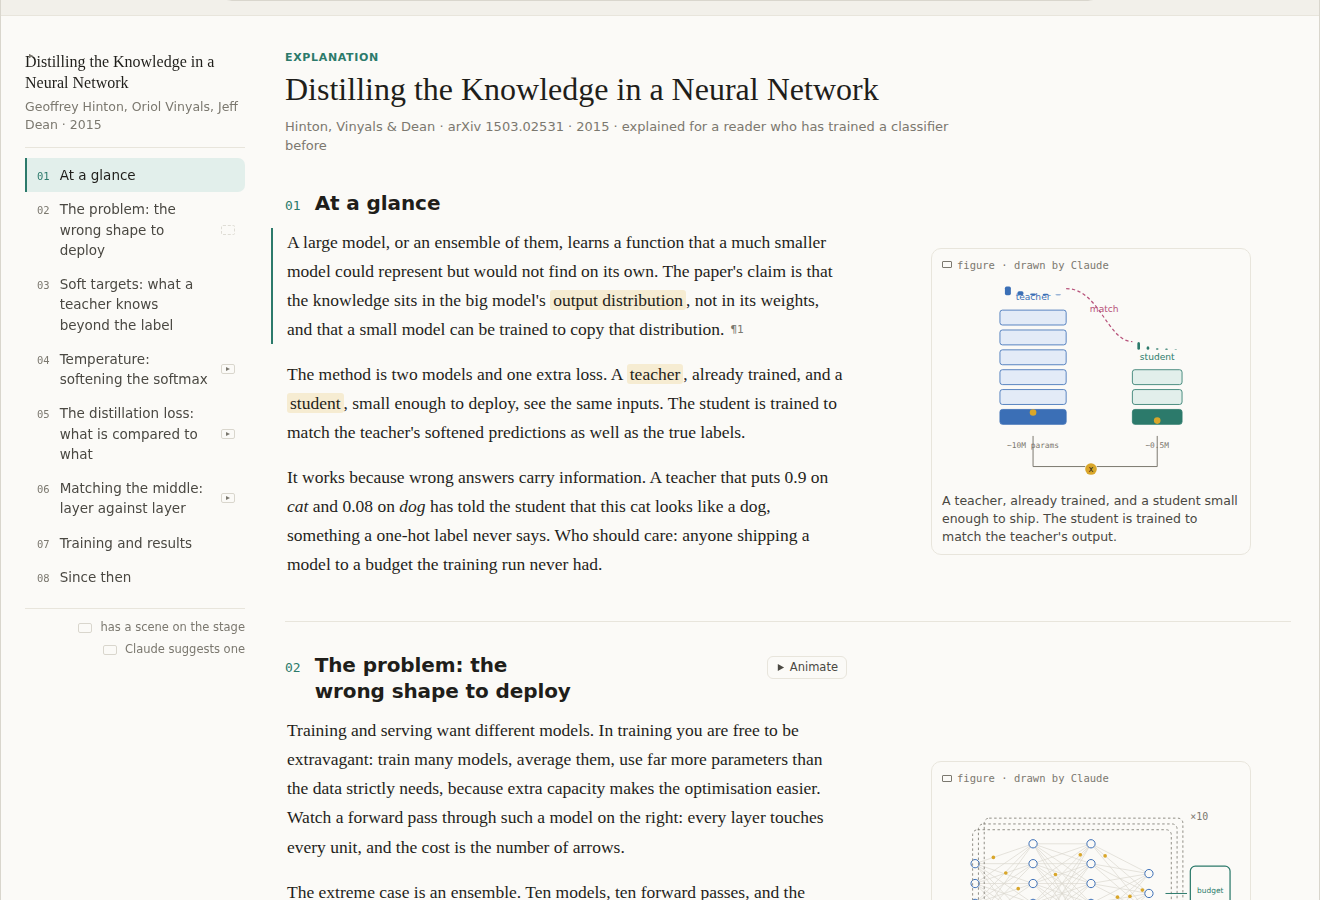Click the 'match' label in the figure

[1104, 309]
